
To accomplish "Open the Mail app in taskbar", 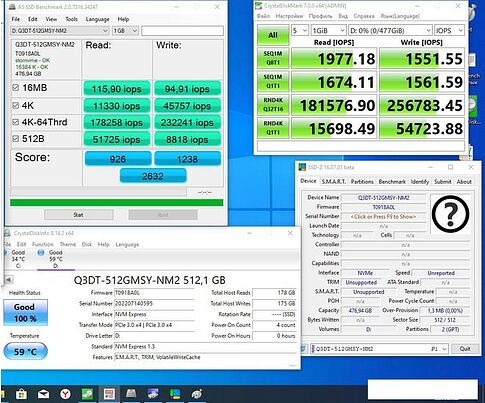I will 43,394.
